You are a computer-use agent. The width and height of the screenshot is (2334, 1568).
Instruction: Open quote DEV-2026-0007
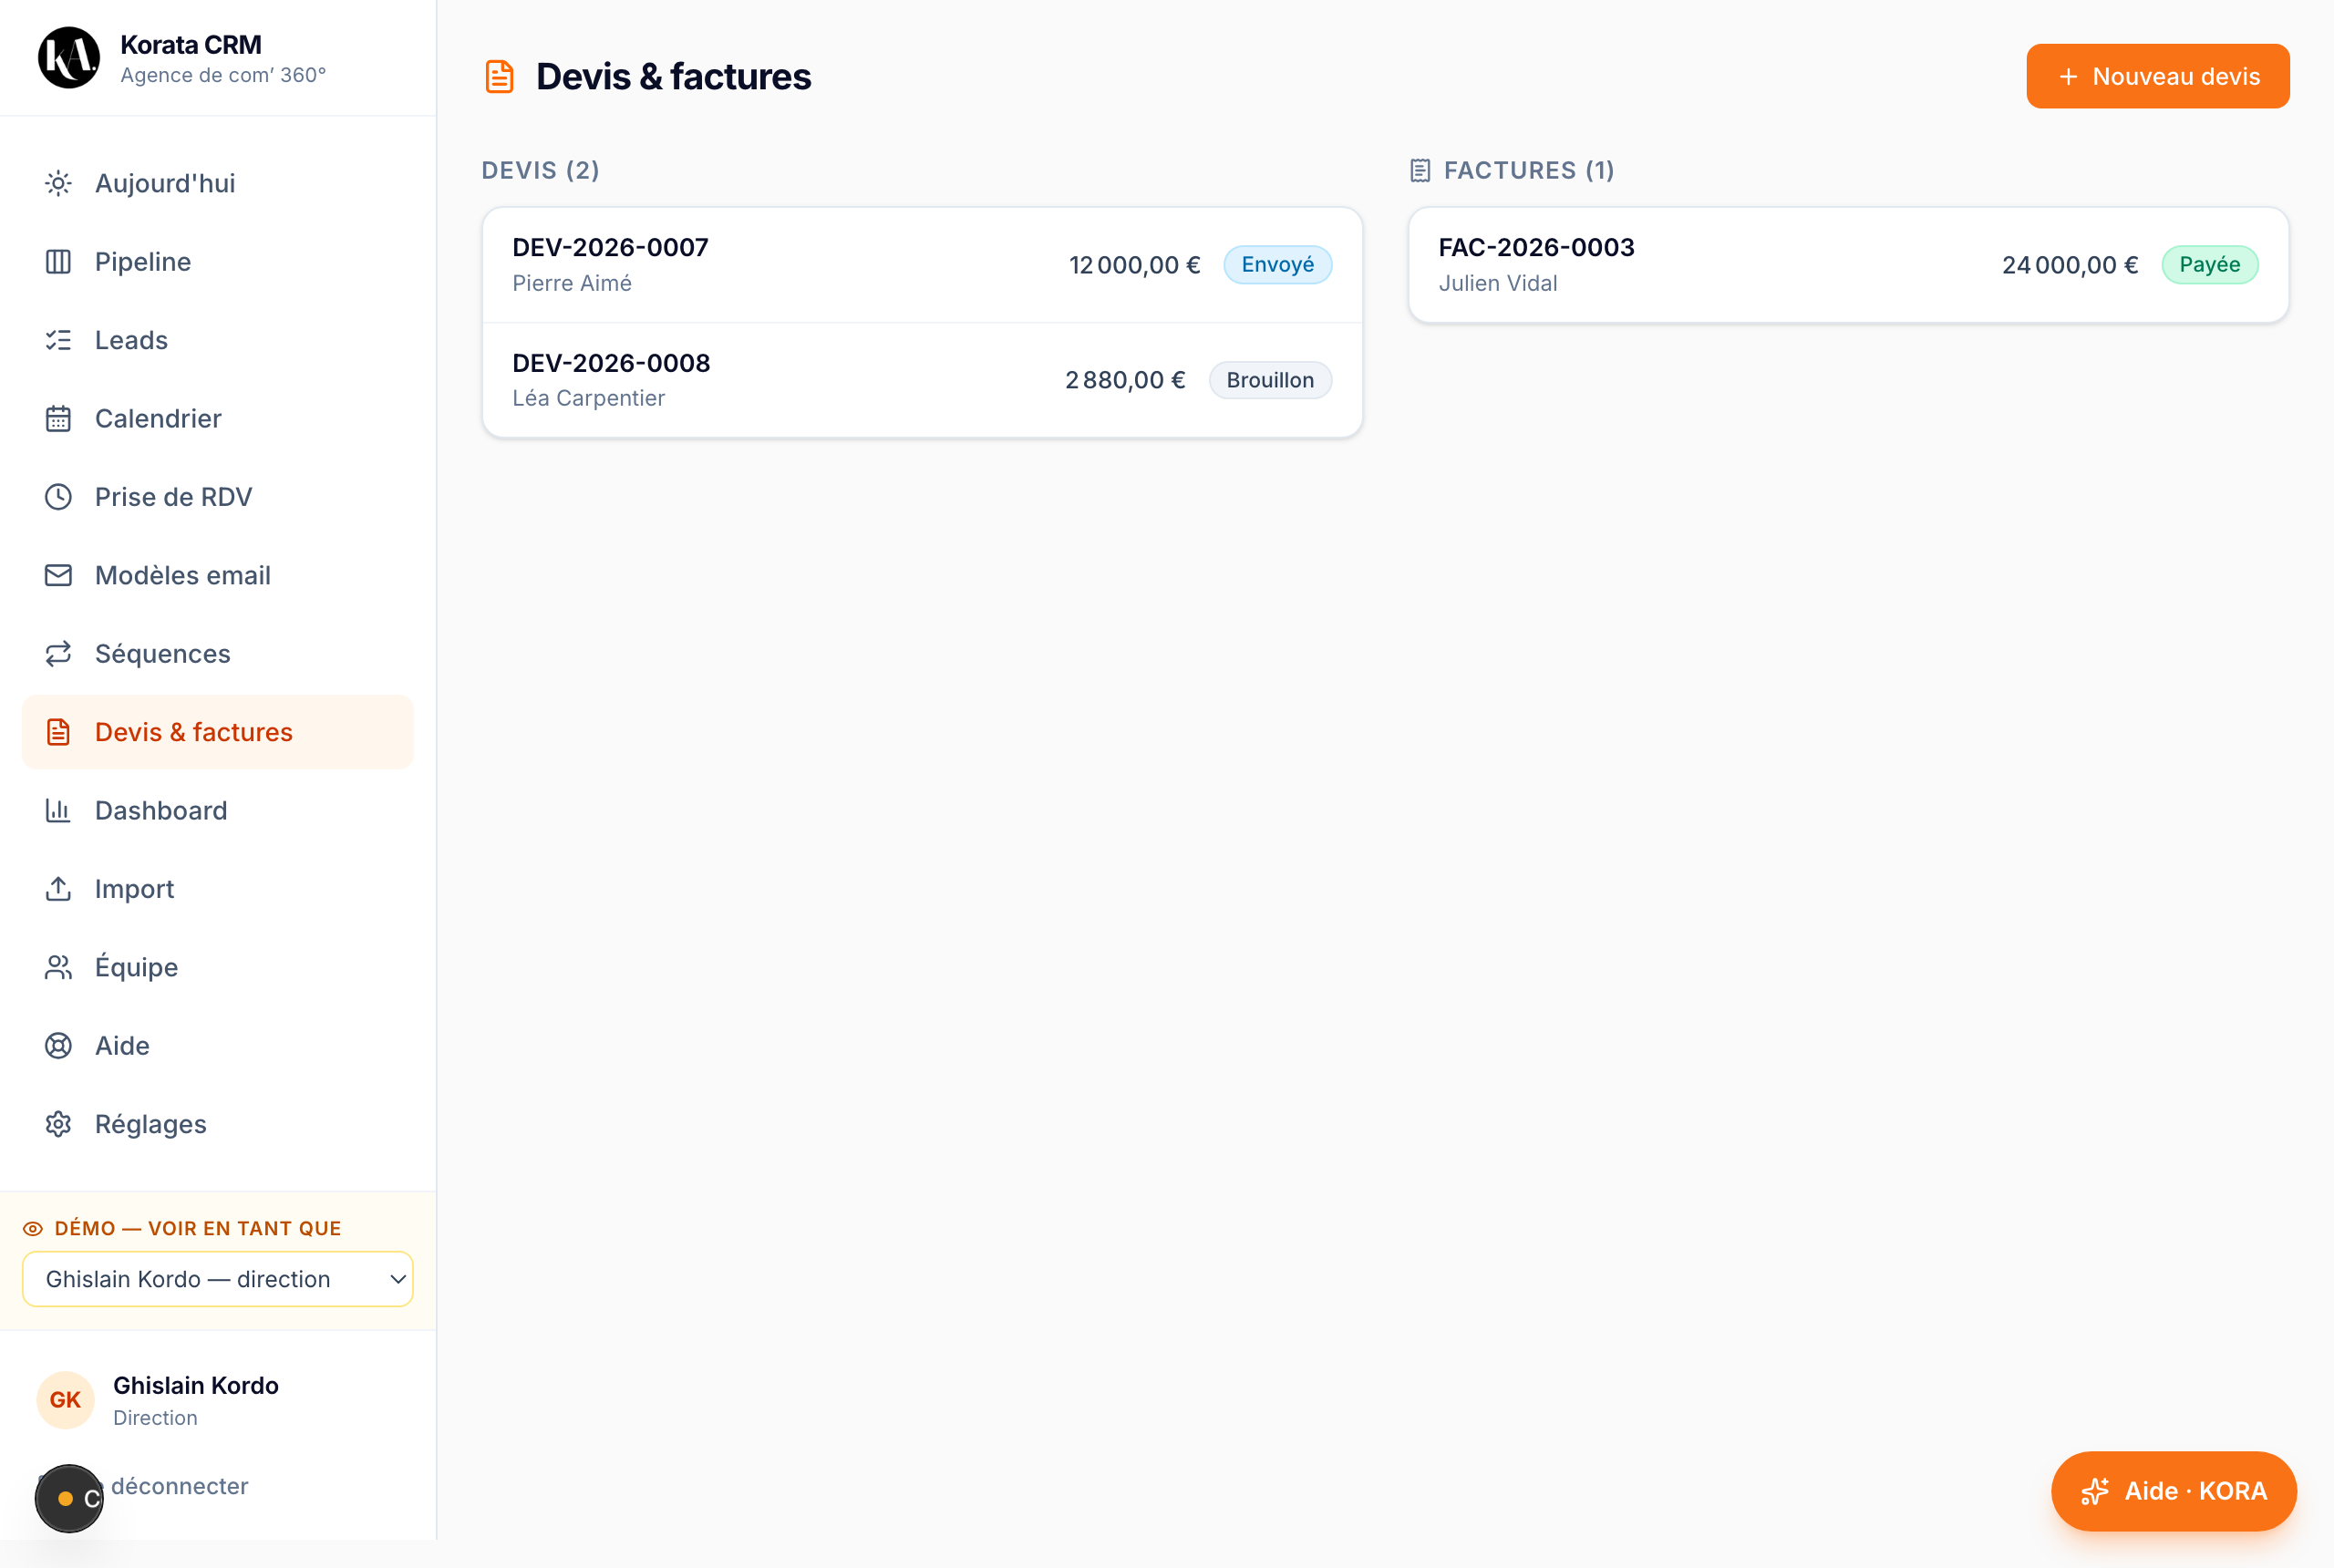click(x=922, y=265)
